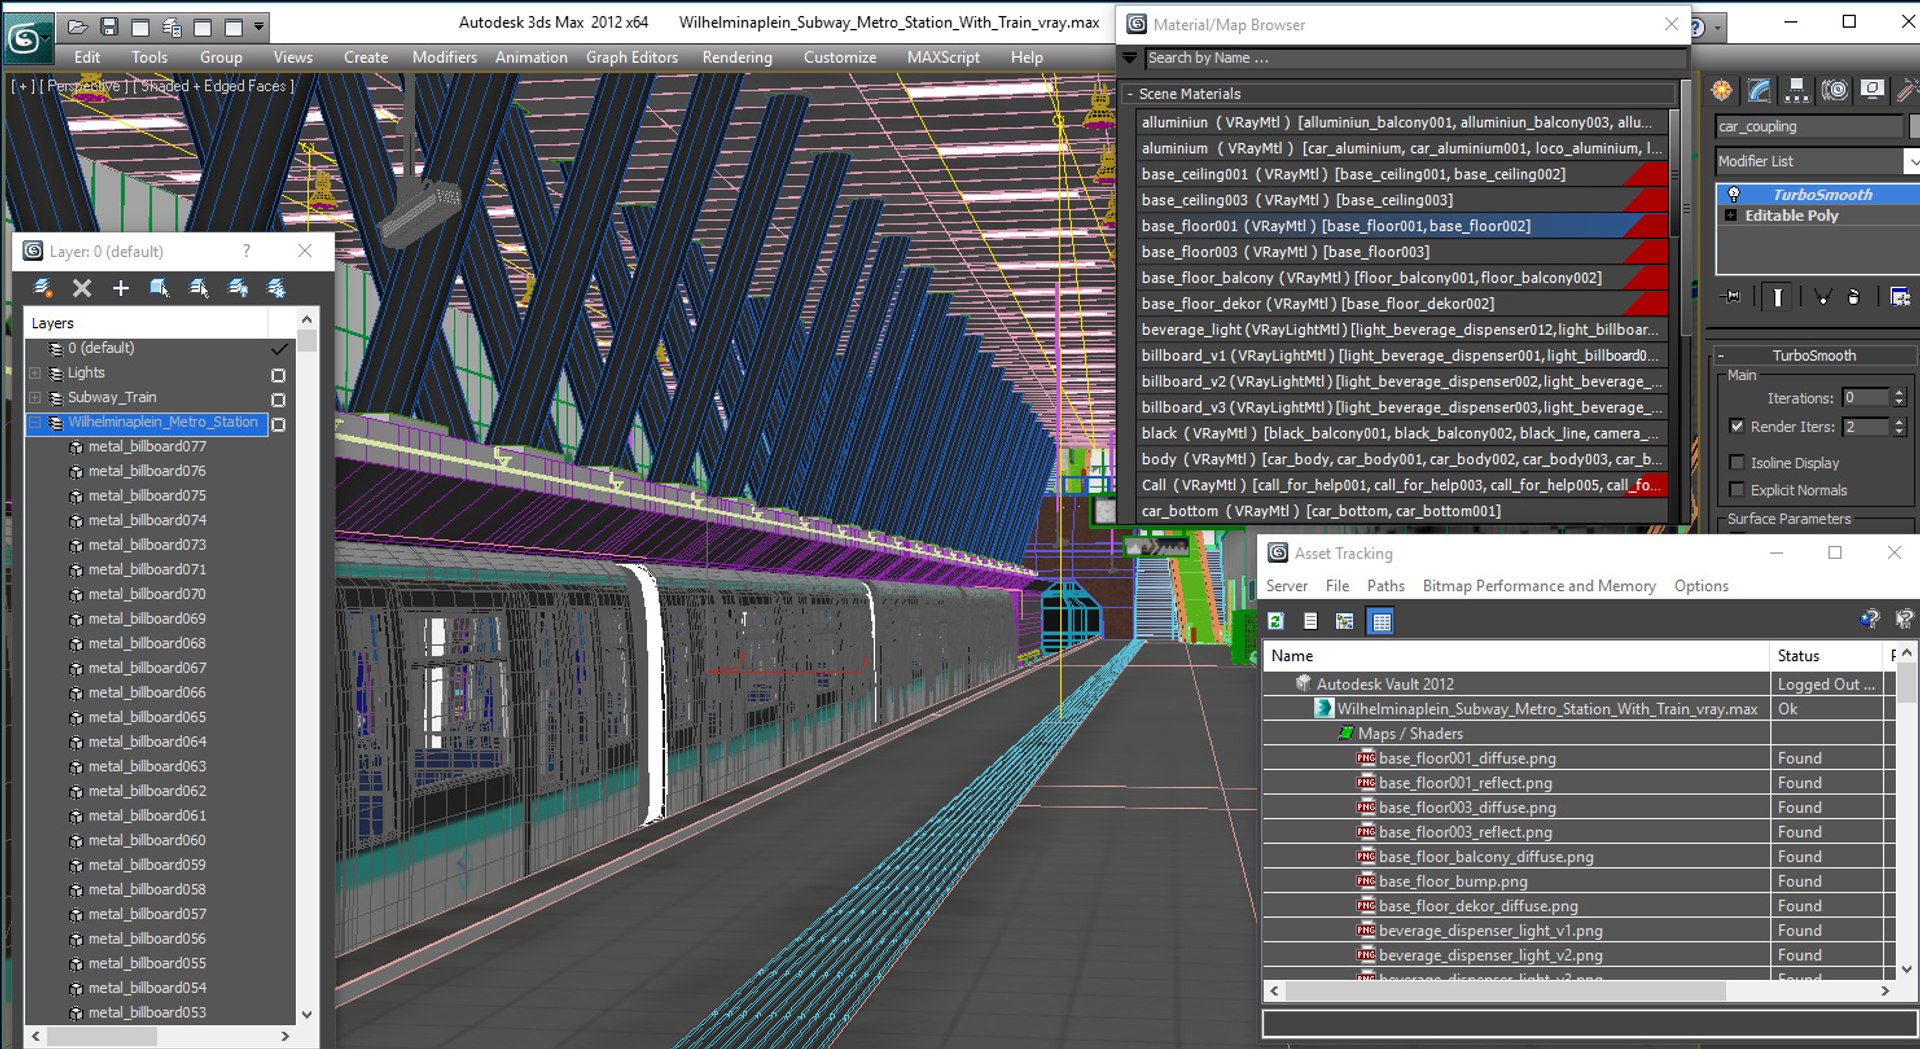The height and width of the screenshot is (1049, 1920).
Task: Open Material/Map Browser options arrow
Action: 1130,58
